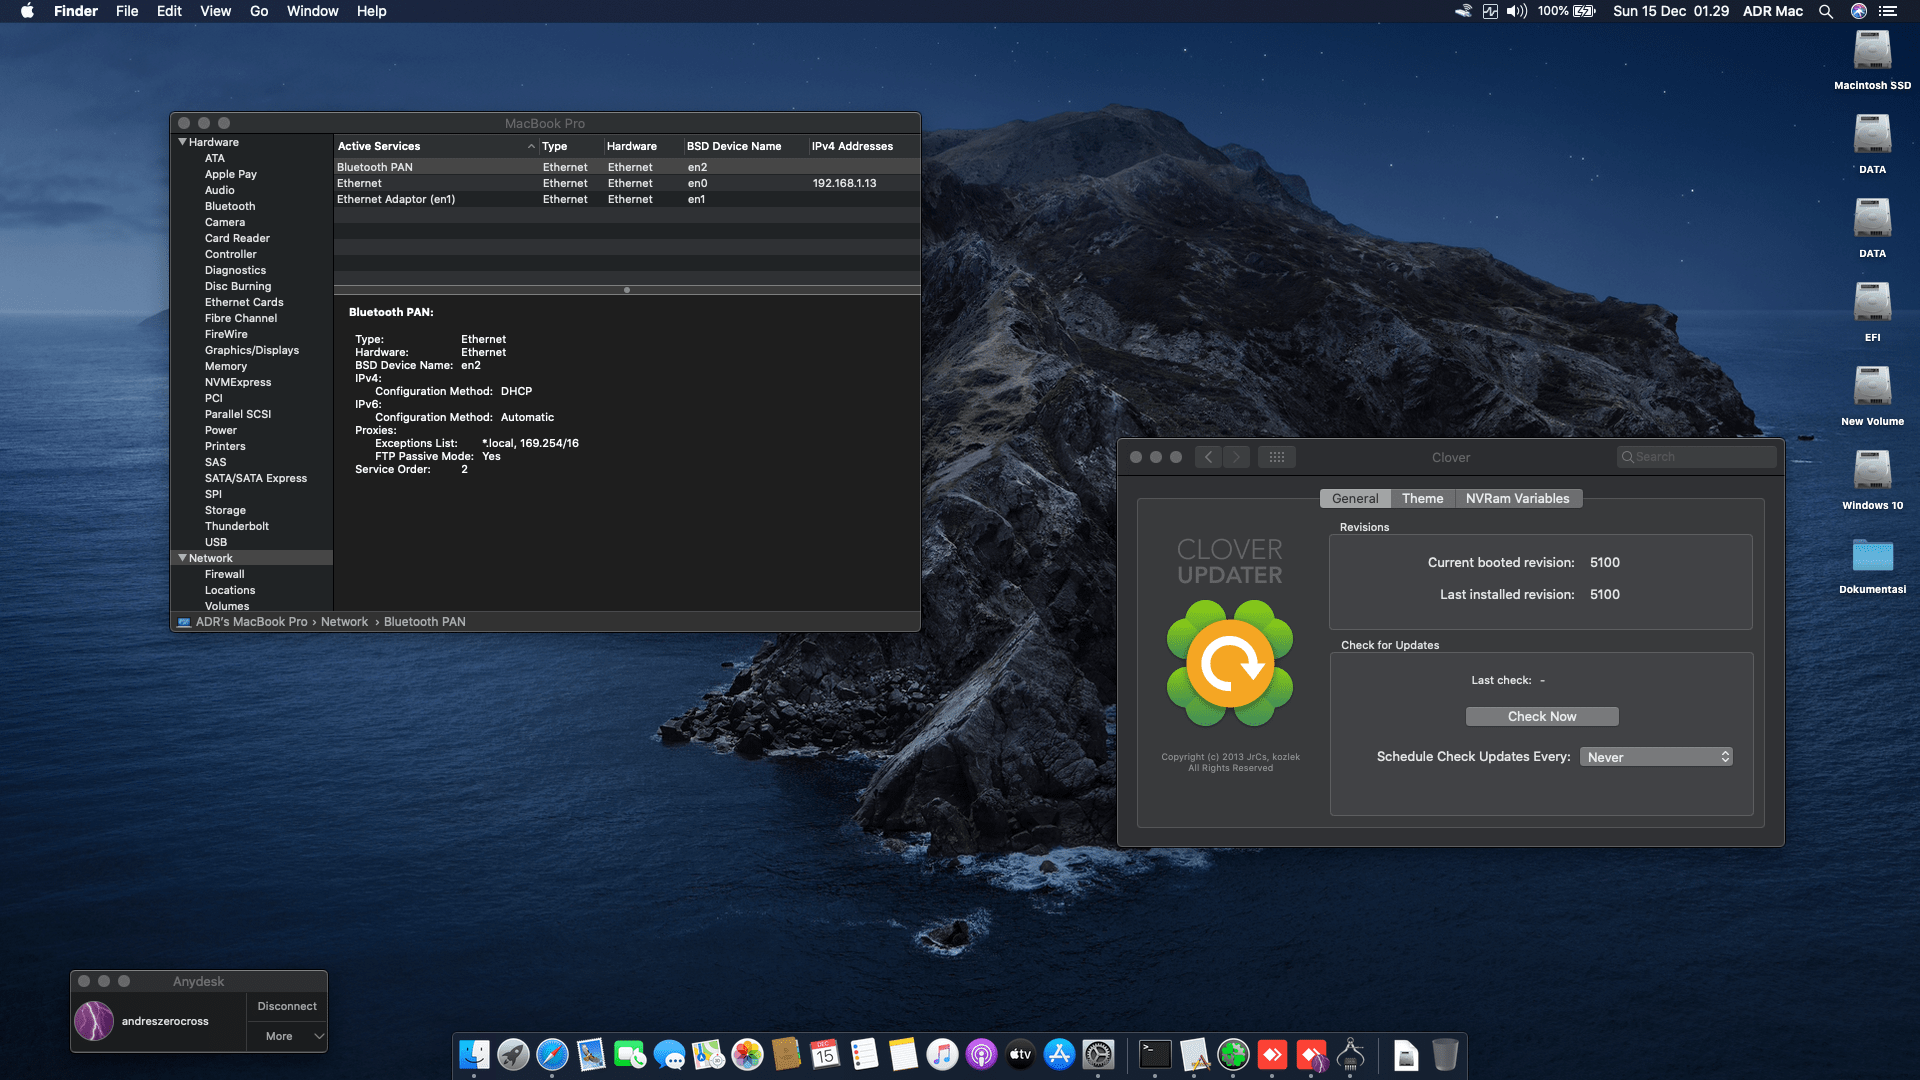Select Macintosh SSD drive on desktop
The image size is (1920, 1080).
pos(1872,60)
